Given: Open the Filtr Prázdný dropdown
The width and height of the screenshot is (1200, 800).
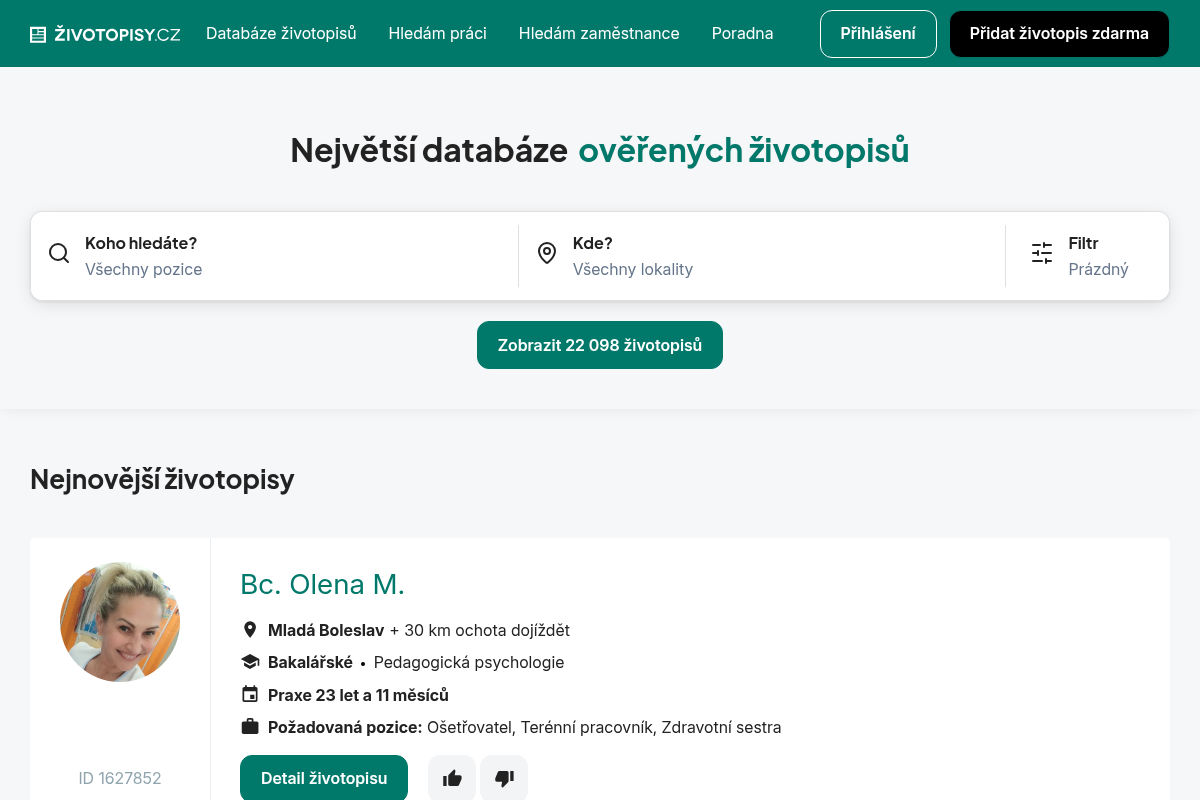Looking at the screenshot, I should [x=1088, y=256].
